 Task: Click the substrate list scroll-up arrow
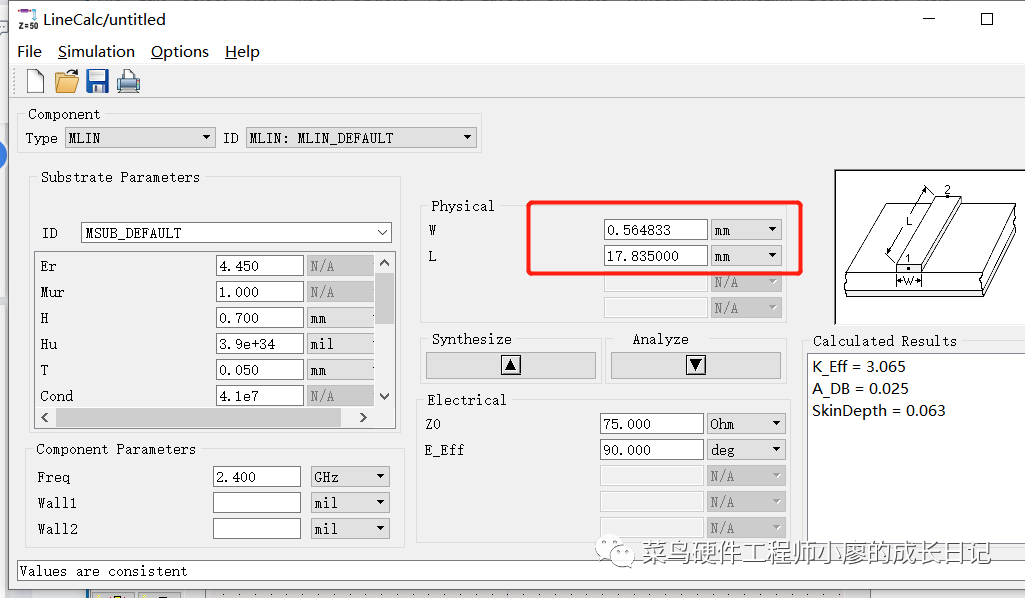coord(384,263)
